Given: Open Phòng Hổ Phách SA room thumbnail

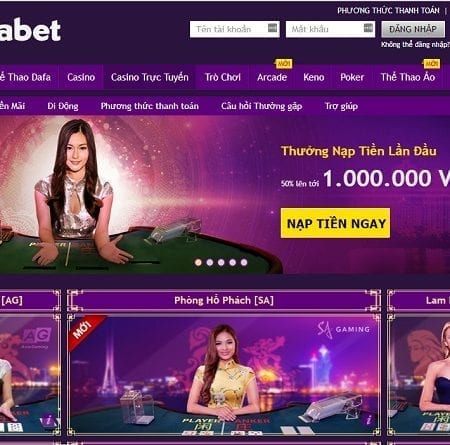Looking at the screenshot, I should click(224, 374).
